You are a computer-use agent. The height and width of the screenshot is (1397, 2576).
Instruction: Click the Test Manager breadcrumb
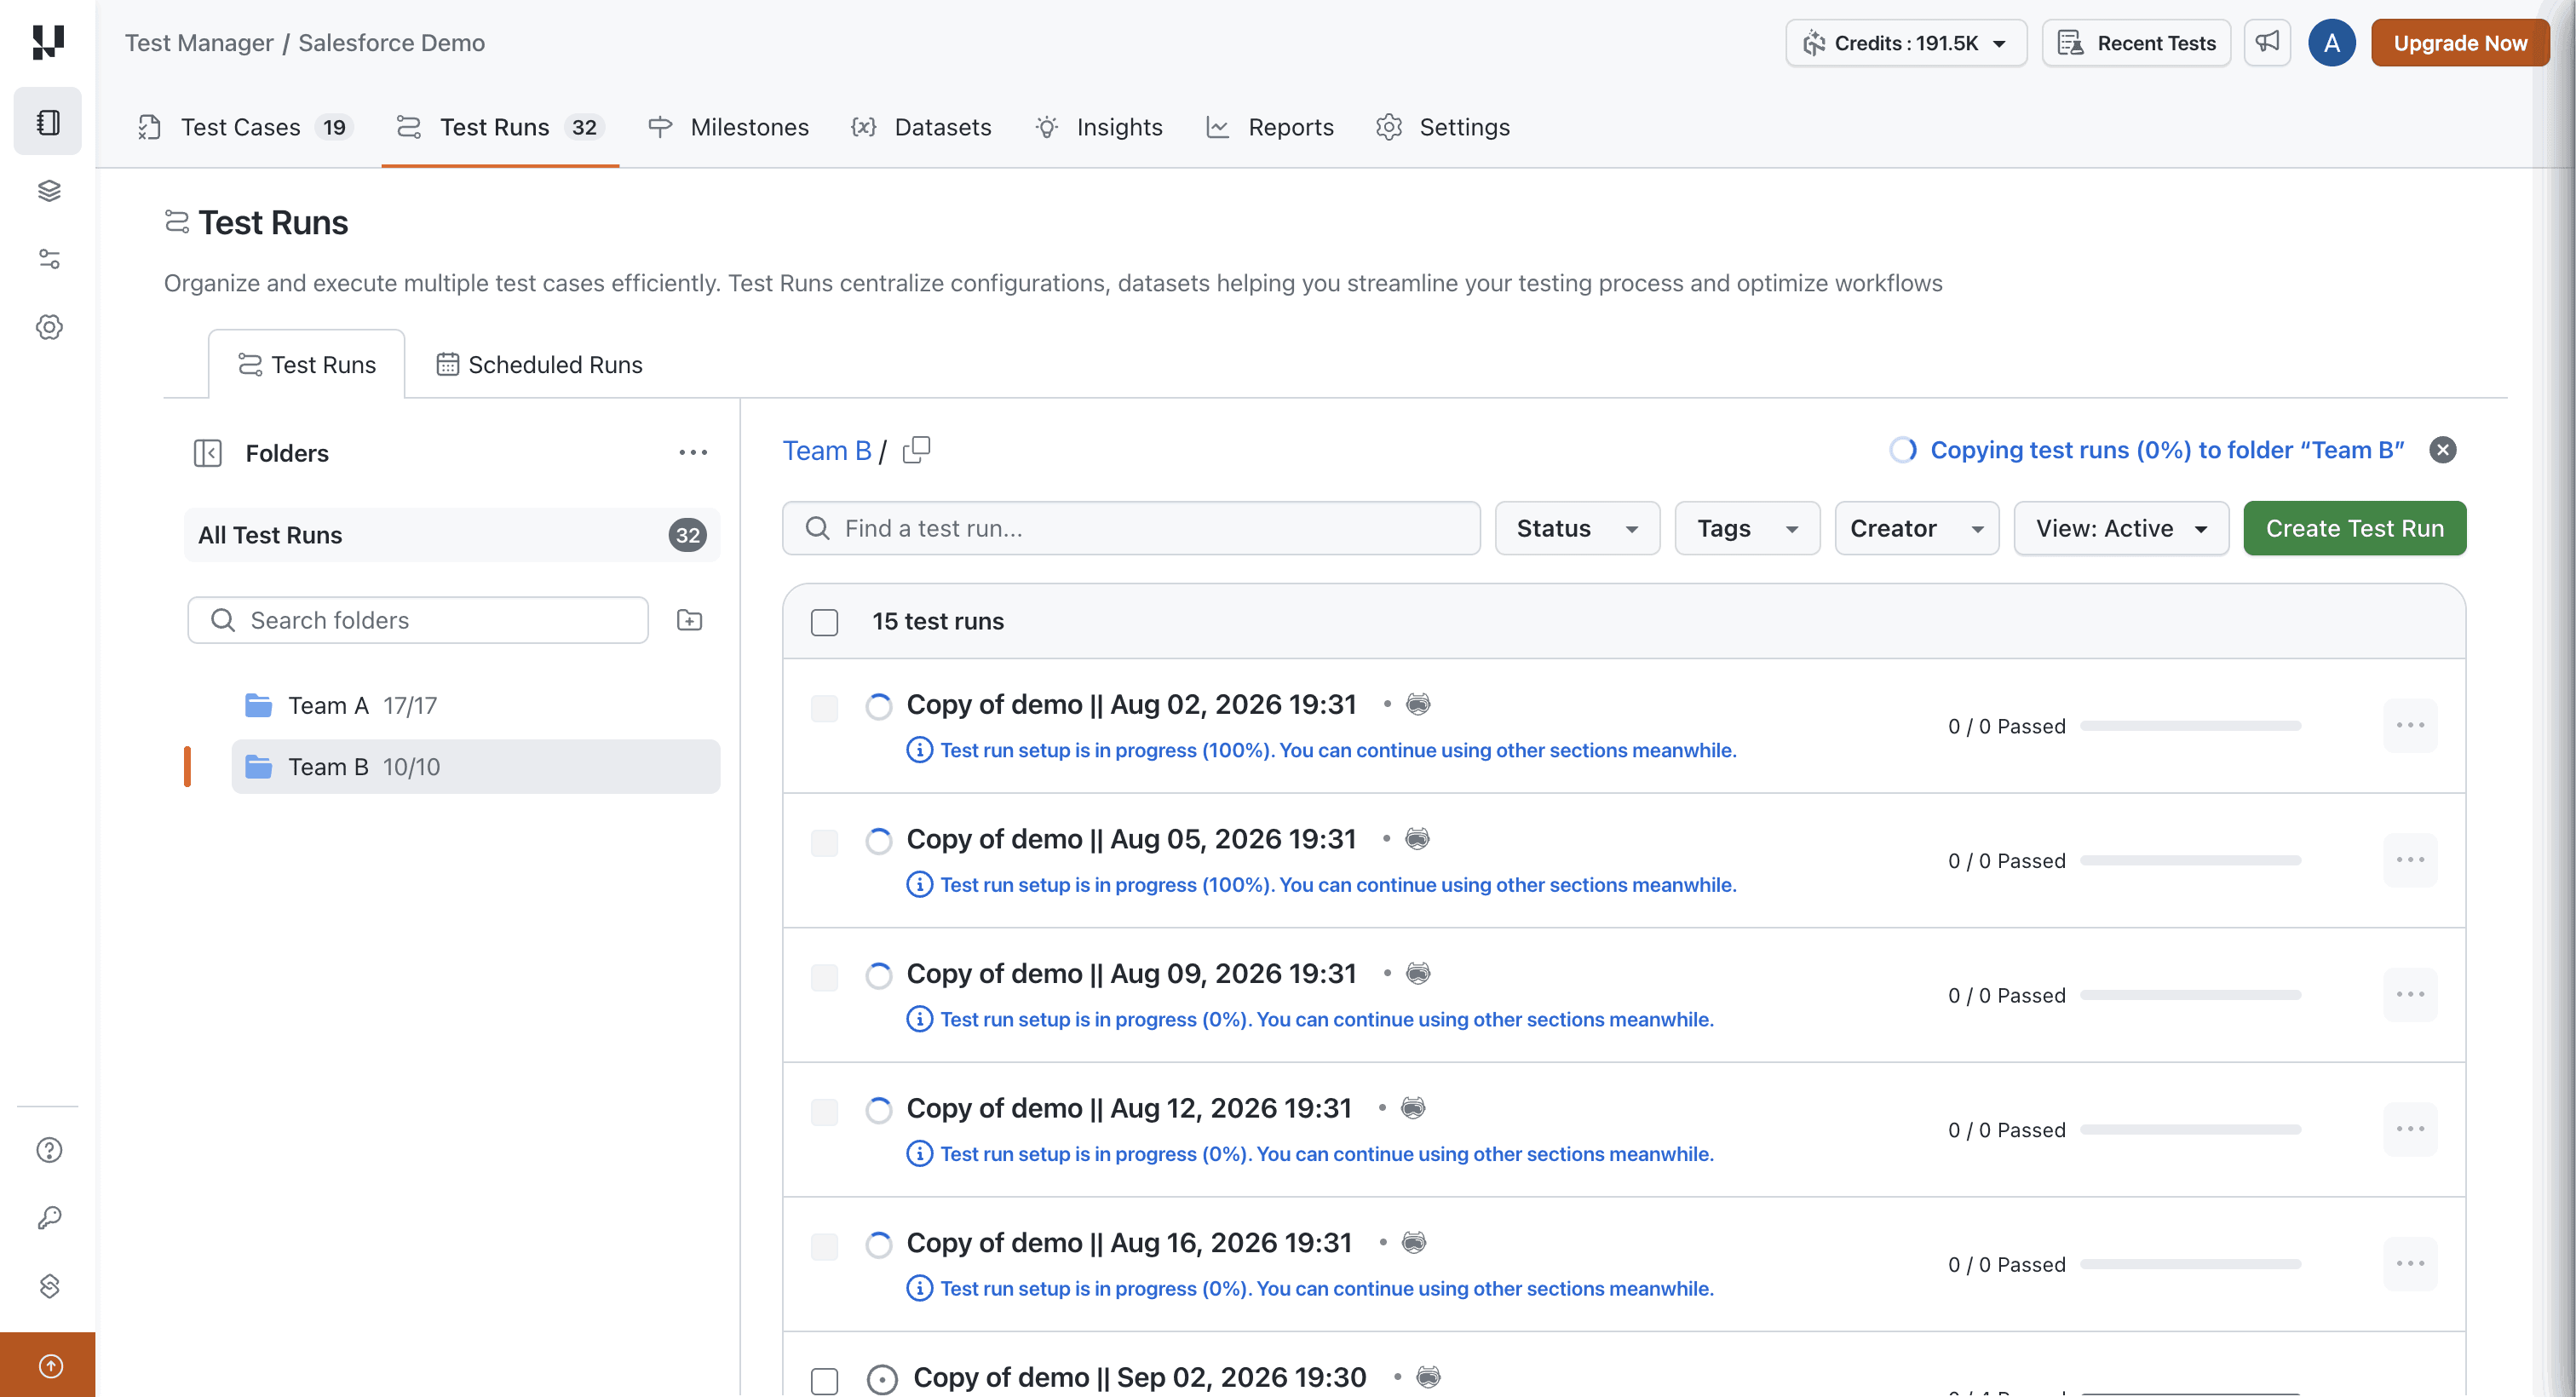pos(199,43)
